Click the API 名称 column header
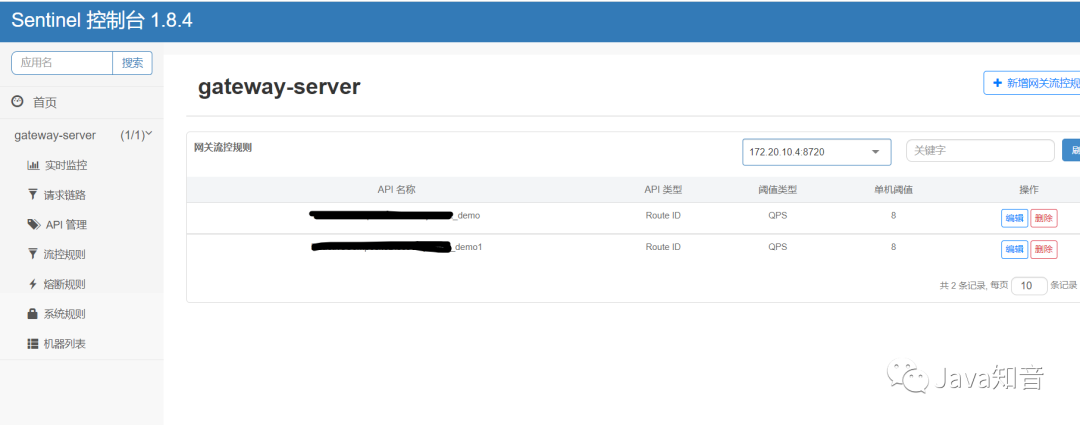Image resolution: width=1080 pixels, height=425 pixels. [x=396, y=189]
